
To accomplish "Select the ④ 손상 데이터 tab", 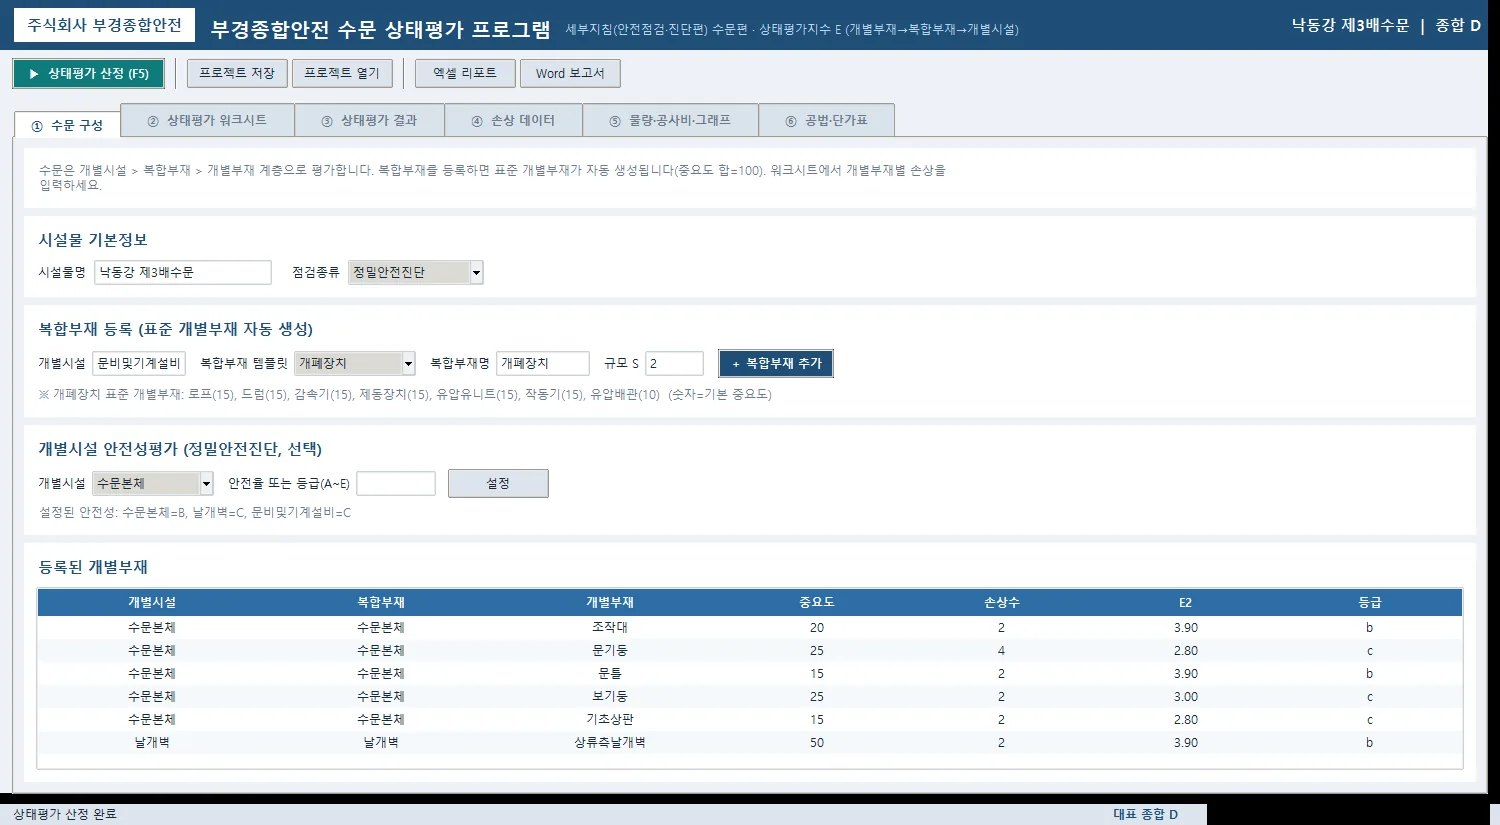I will click(x=513, y=120).
